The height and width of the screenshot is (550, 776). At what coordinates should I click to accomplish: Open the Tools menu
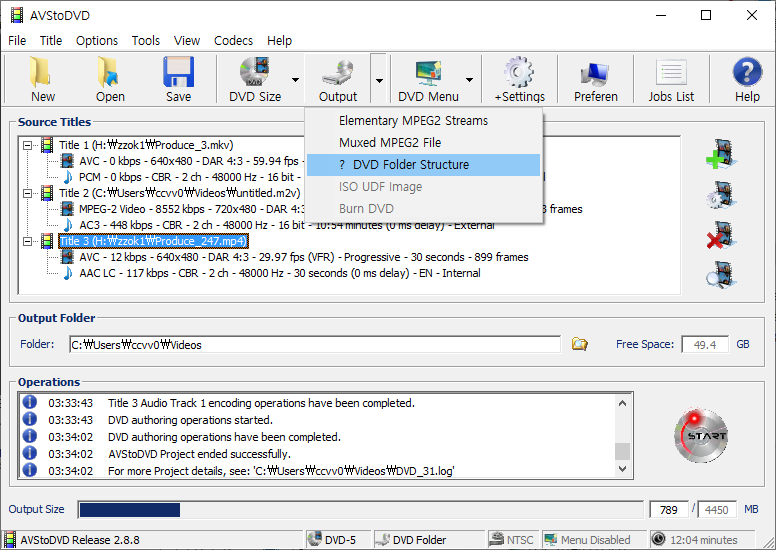[x=146, y=41]
